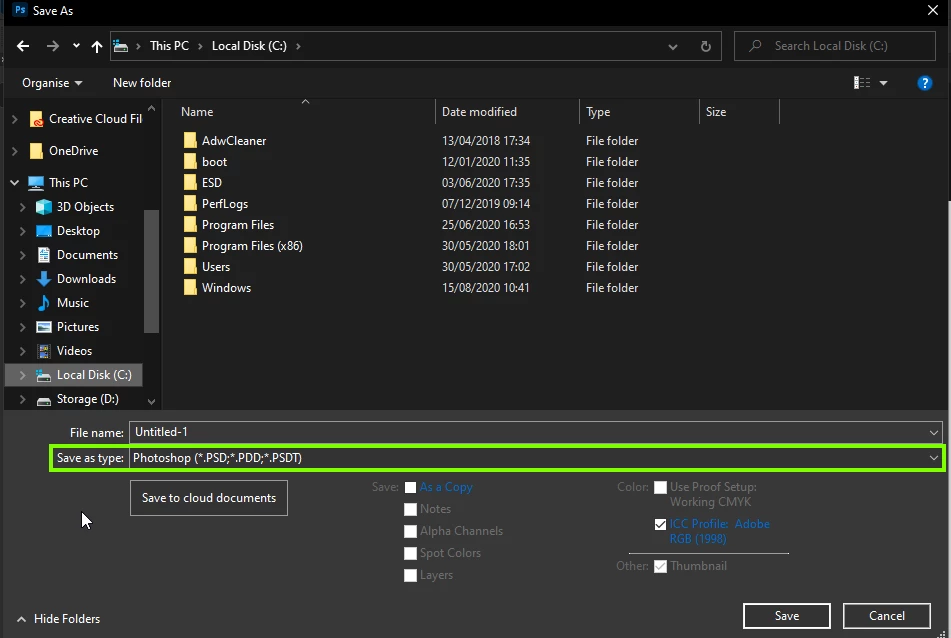Click Local Disk (C:) in address path
The image size is (951, 638).
point(249,46)
